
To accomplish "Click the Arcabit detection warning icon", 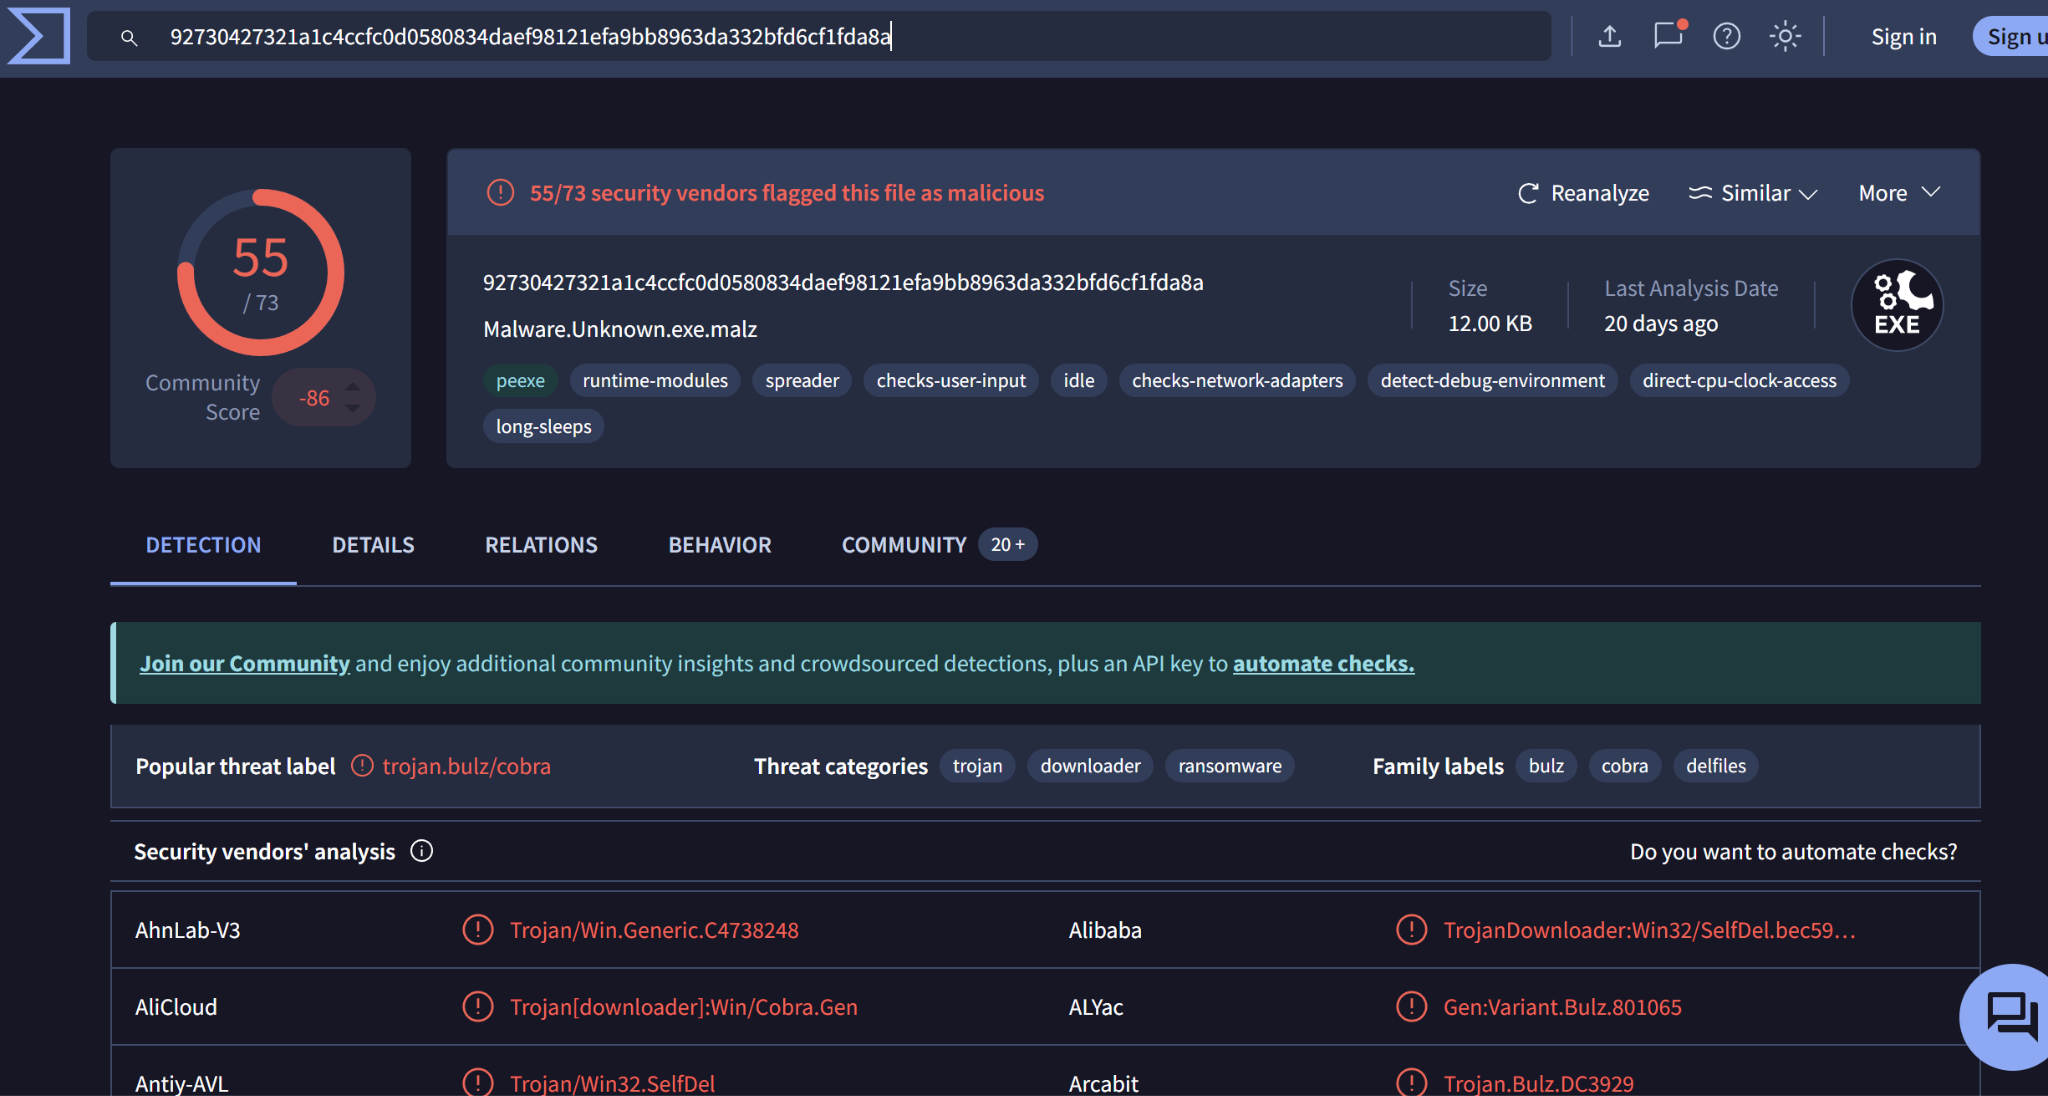I will (1411, 1083).
